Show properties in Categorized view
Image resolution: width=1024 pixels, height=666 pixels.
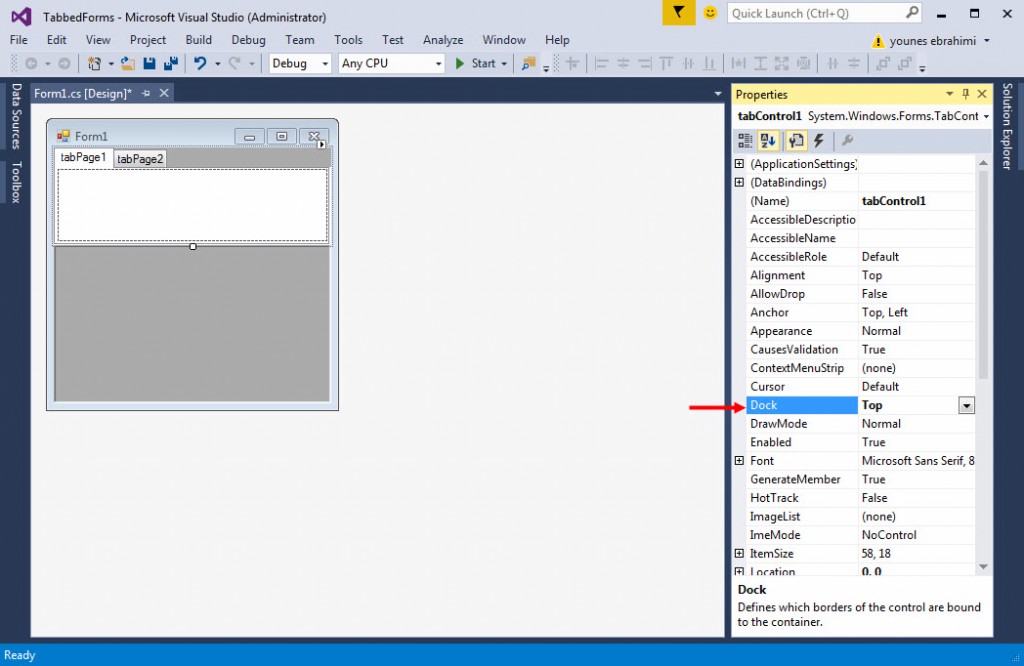click(x=746, y=141)
